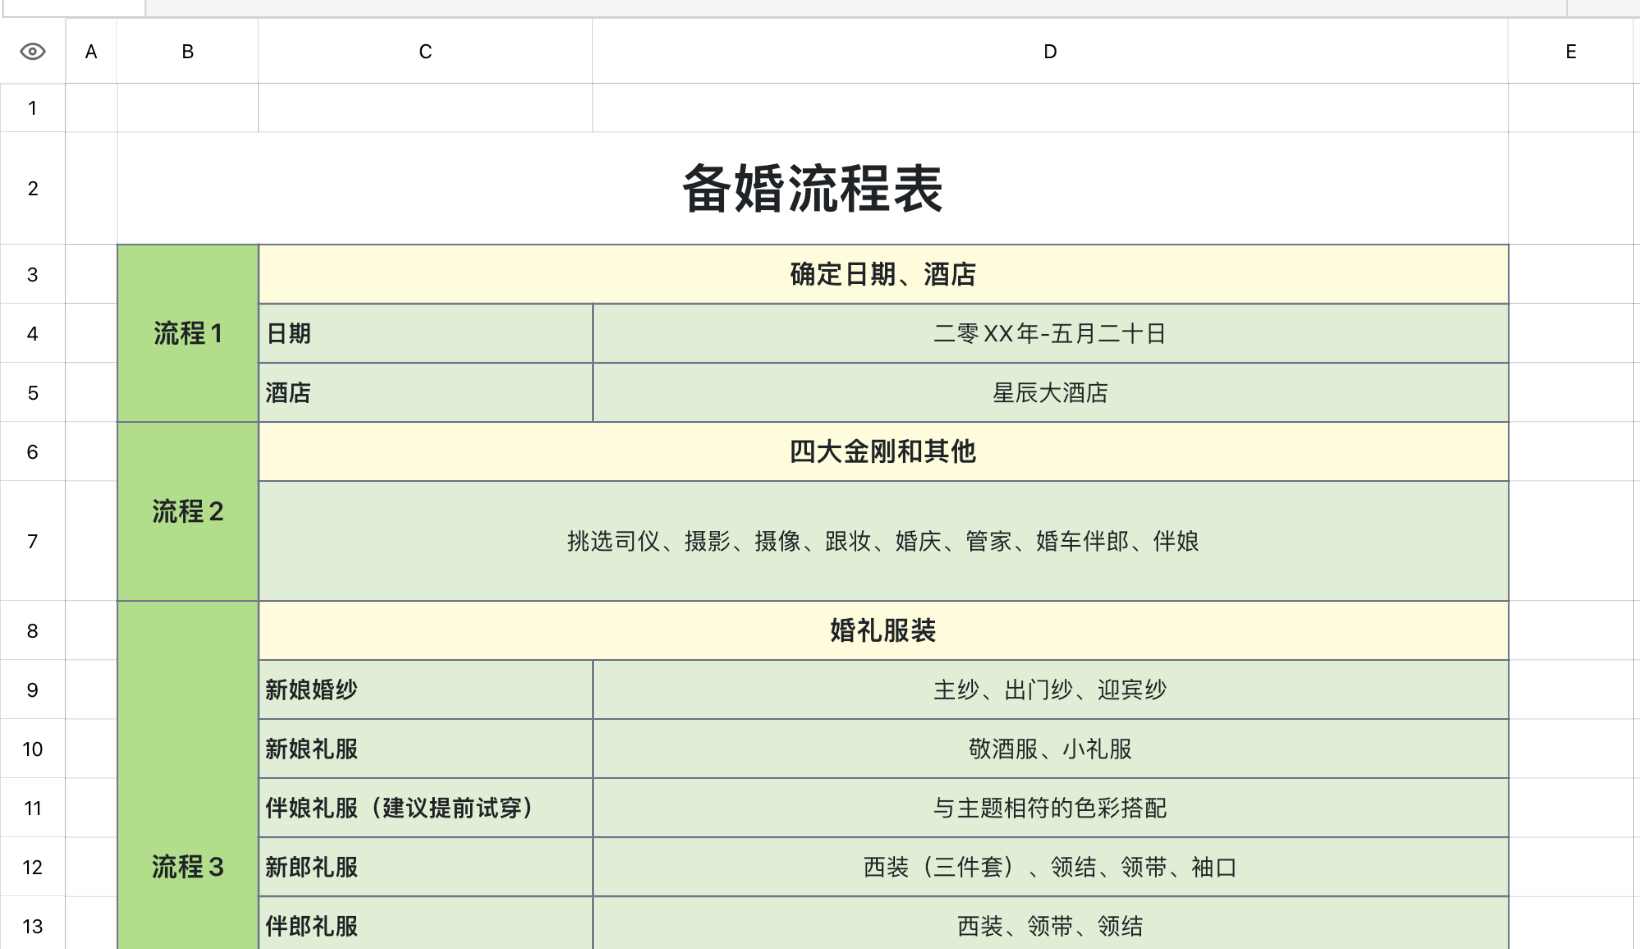Screen dimensions: 1640x949
Task: Click the 敬酒服、小礼服 cell
Action: coord(1050,748)
